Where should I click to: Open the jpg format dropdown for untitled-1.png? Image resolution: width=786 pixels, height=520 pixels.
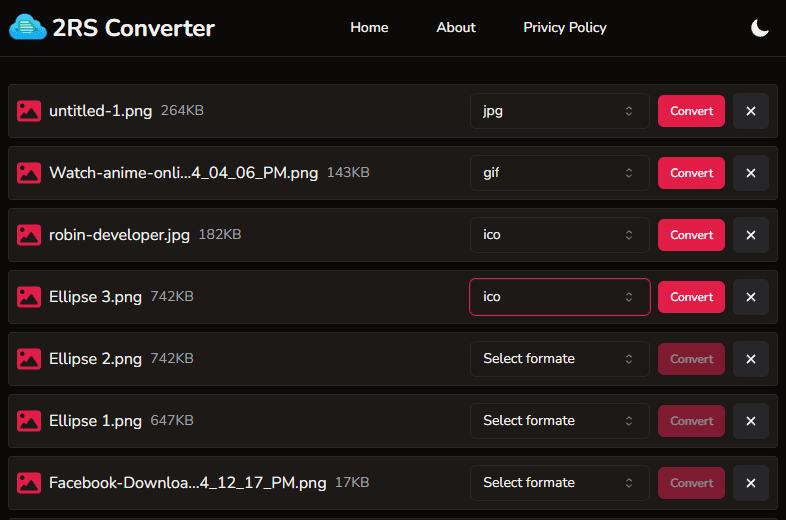[x=559, y=111]
